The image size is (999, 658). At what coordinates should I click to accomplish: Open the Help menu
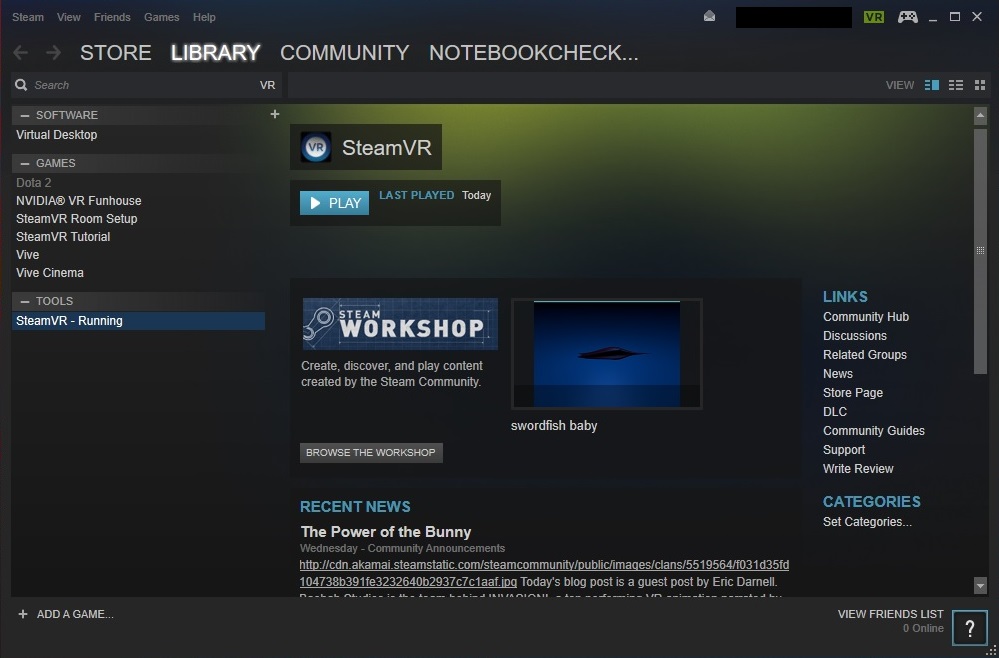click(204, 17)
